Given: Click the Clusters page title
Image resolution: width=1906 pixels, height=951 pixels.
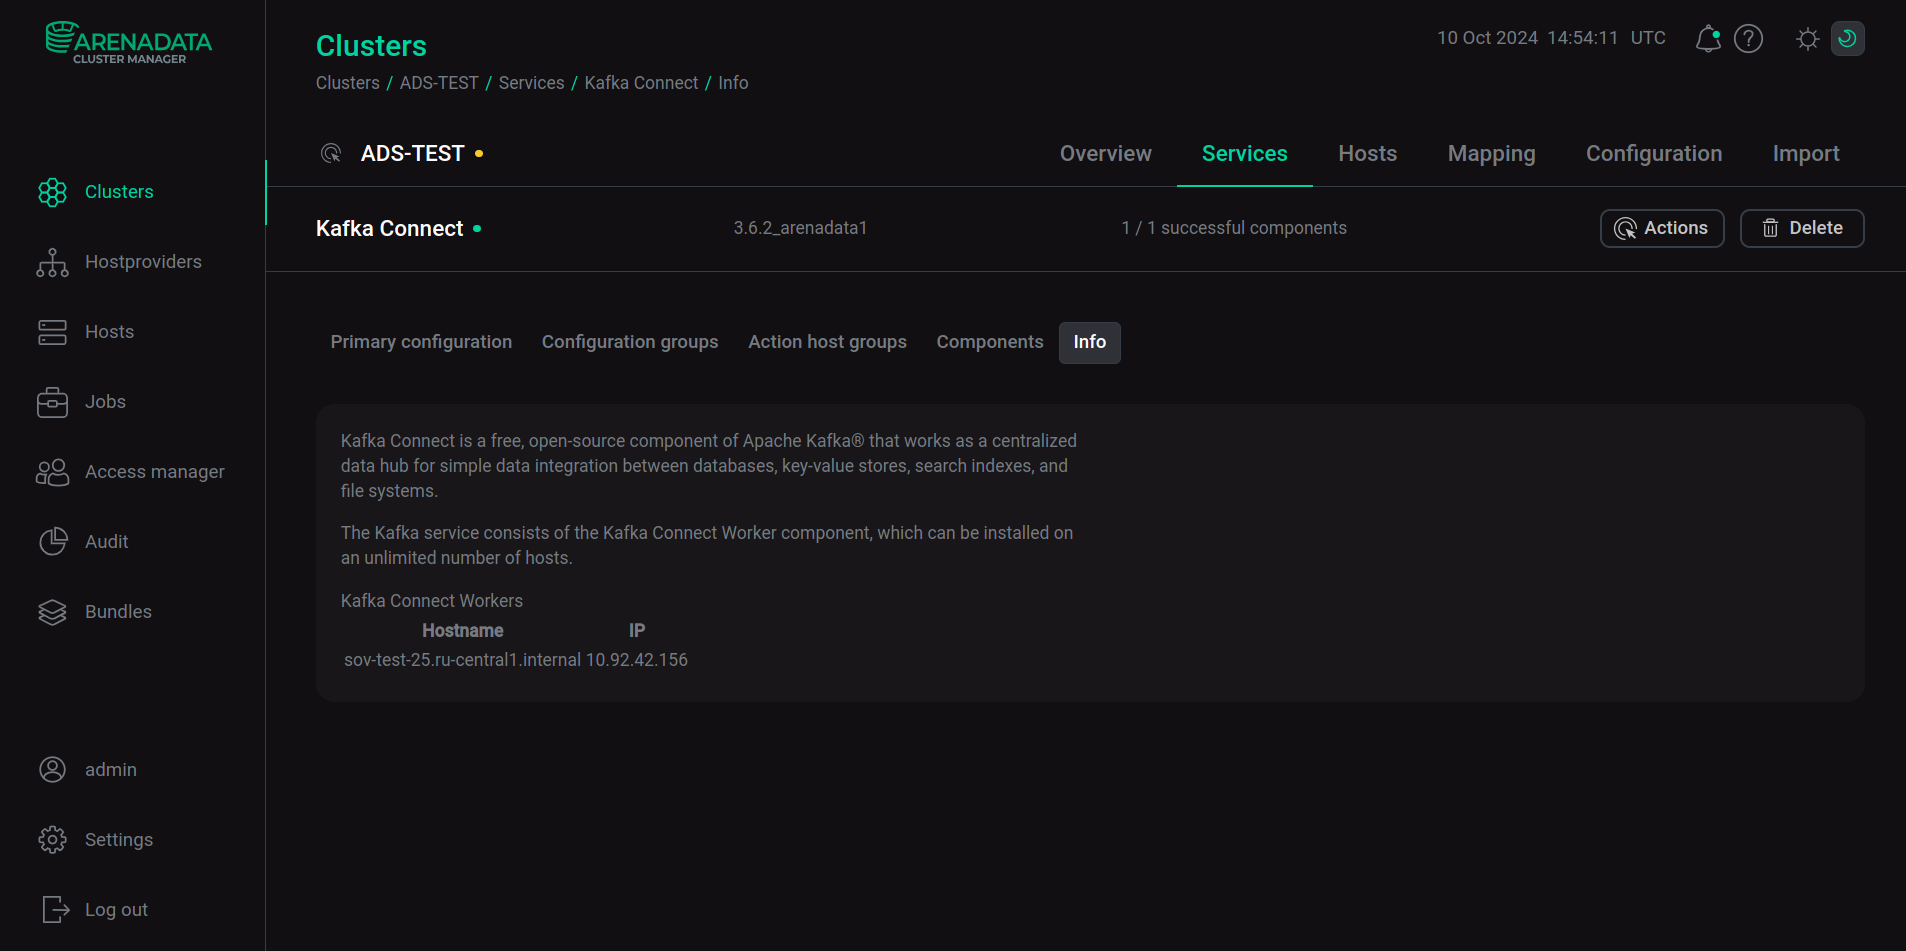Looking at the screenshot, I should tap(371, 46).
